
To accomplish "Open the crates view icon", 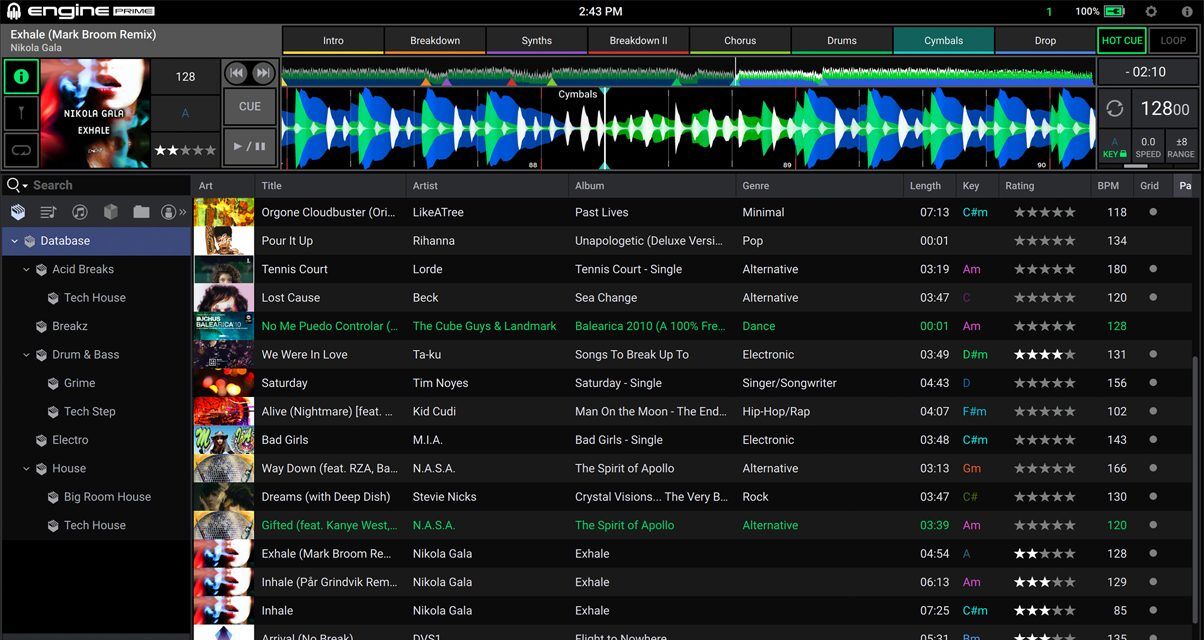I will pyautogui.click(x=19, y=212).
